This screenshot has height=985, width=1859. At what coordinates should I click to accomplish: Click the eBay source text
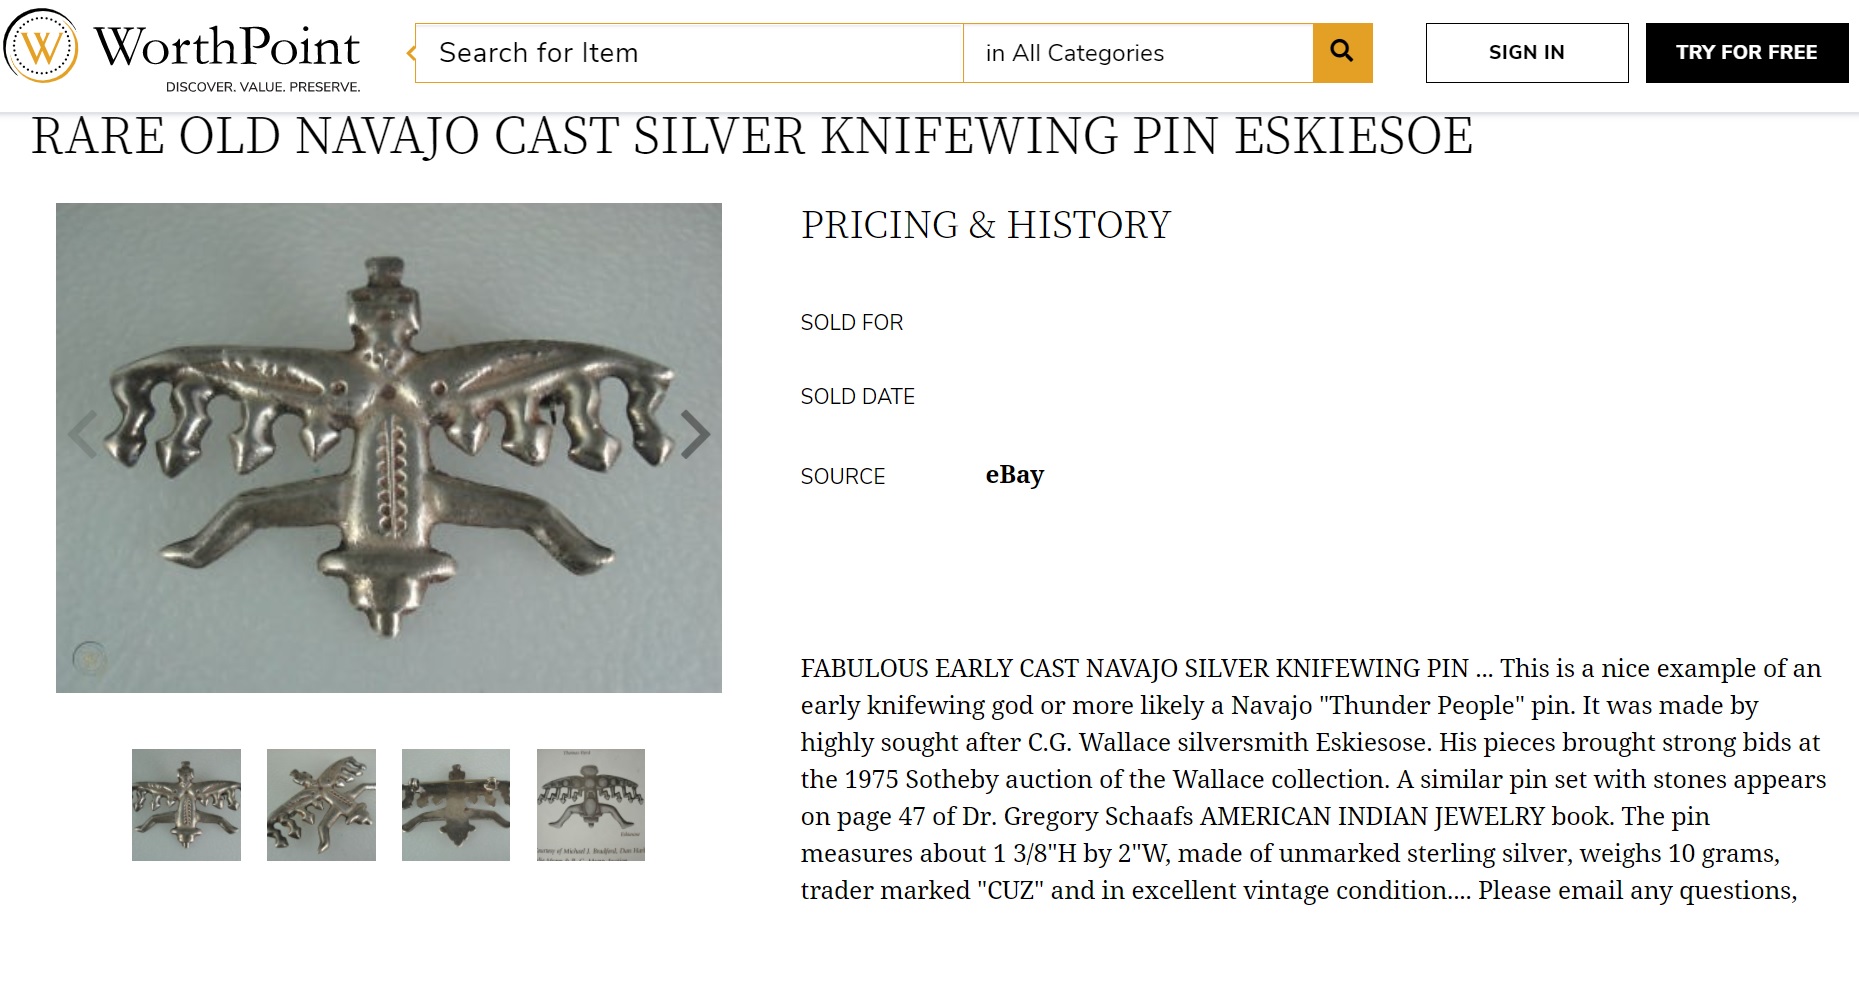1014,475
